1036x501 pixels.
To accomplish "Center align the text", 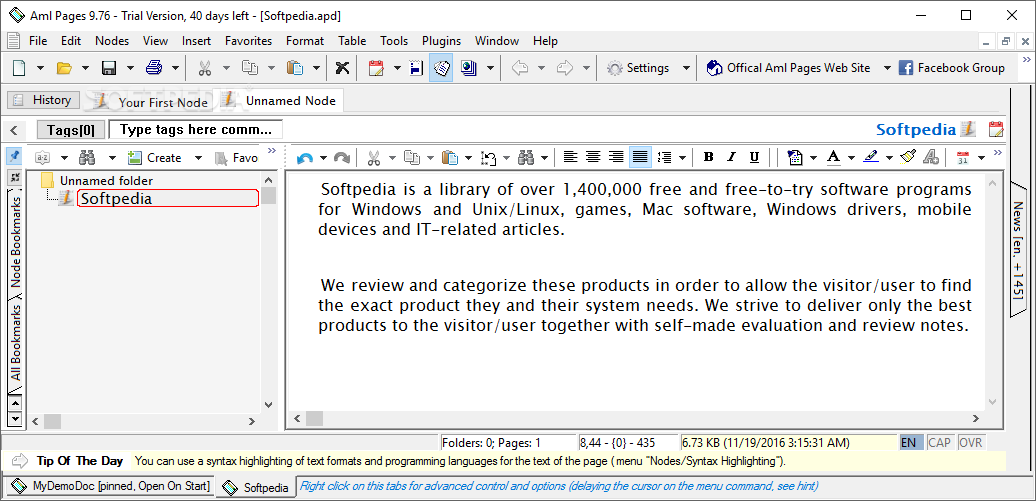I will click(x=593, y=157).
